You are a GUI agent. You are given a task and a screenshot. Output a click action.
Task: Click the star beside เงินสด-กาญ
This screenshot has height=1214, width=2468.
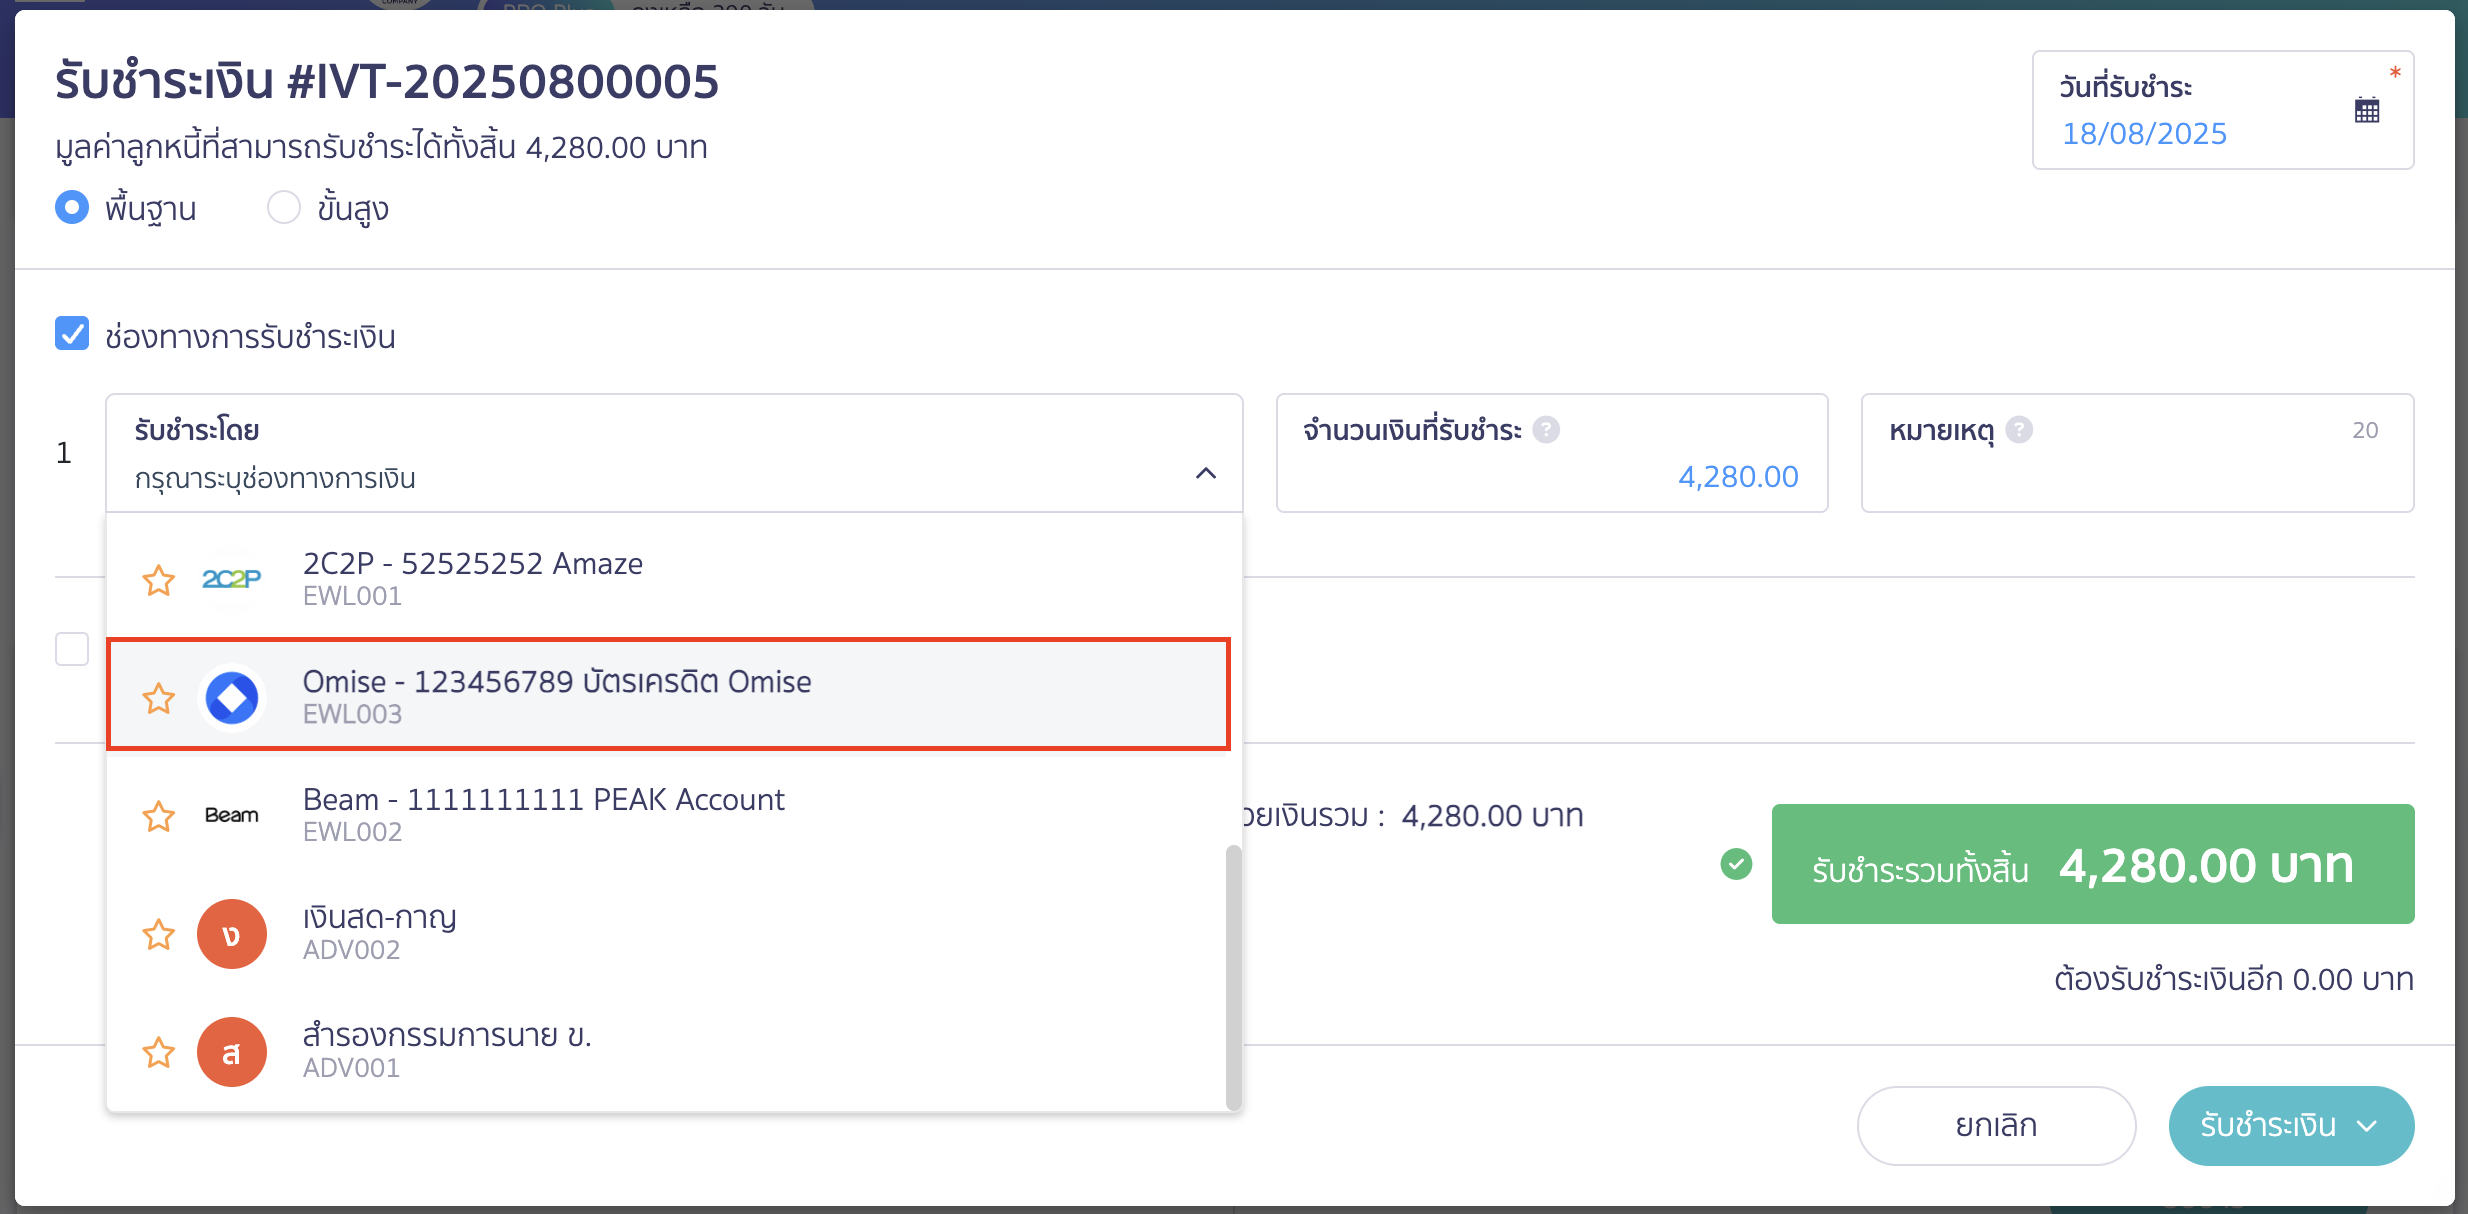(x=158, y=934)
